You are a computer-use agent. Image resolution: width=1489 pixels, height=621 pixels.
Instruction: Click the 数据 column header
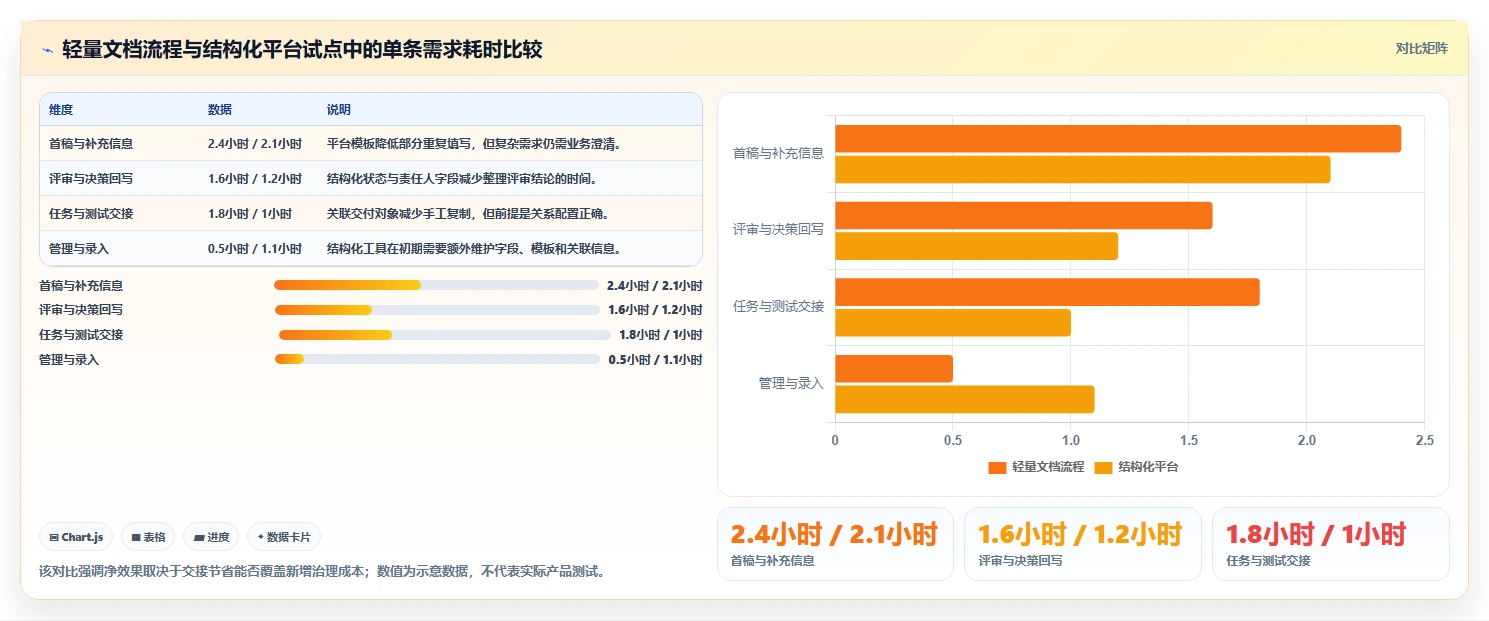220,110
